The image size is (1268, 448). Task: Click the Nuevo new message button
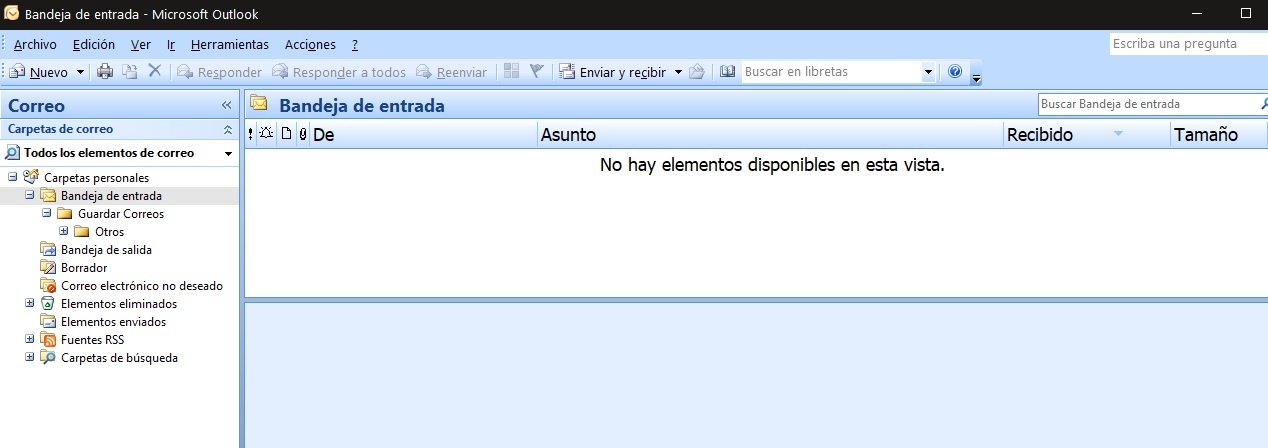pos(39,72)
